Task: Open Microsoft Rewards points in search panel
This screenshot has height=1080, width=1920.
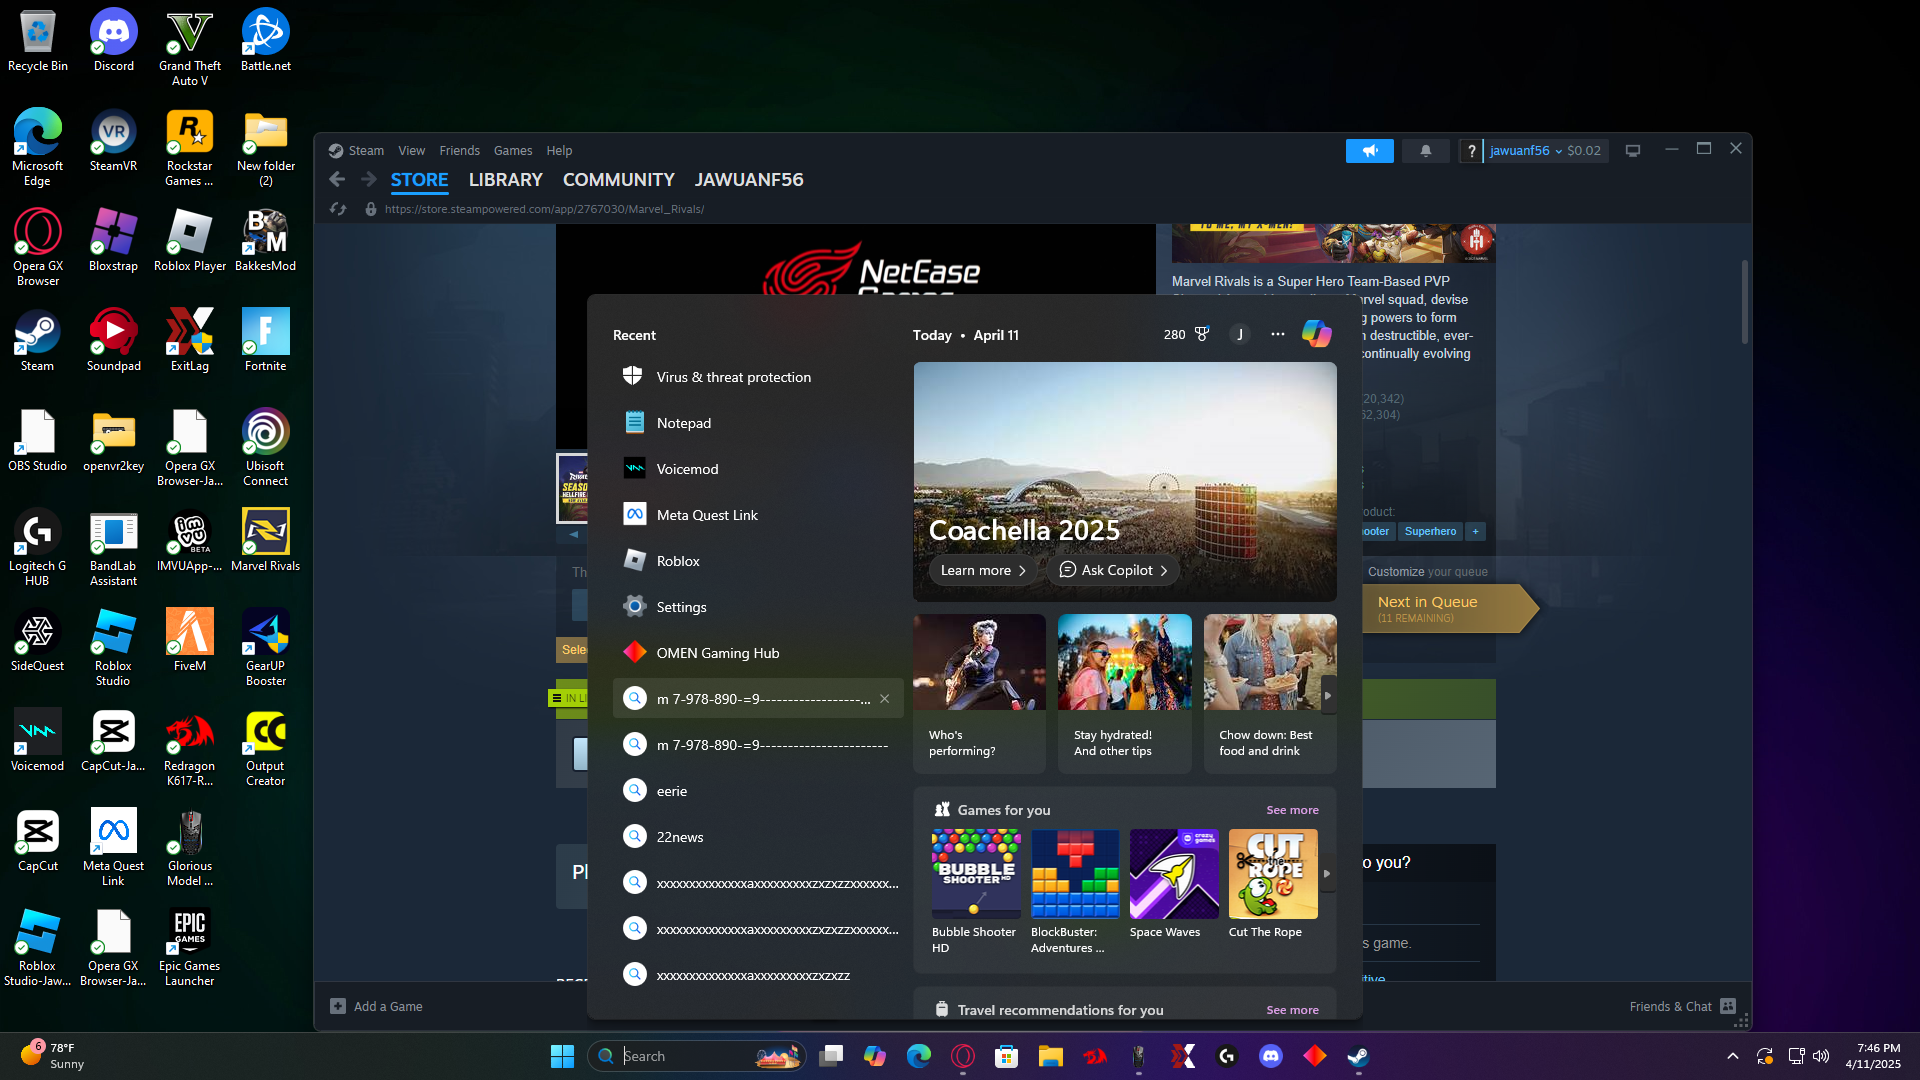Action: (1187, 334)
